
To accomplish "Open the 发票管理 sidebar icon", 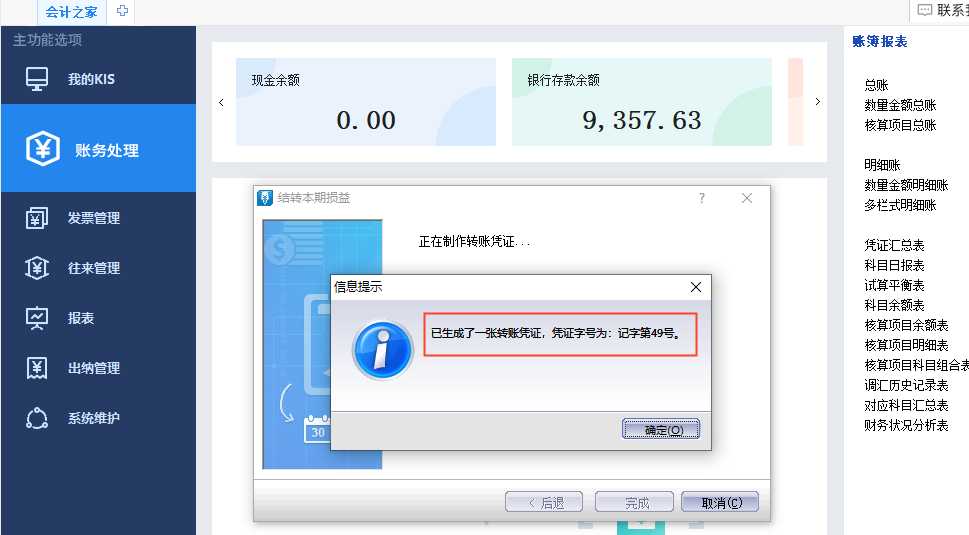I will coord(37,218).
